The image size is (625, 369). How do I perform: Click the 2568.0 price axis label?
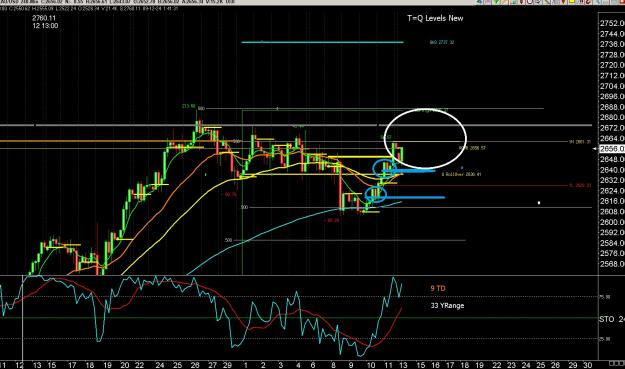[612, 264]
